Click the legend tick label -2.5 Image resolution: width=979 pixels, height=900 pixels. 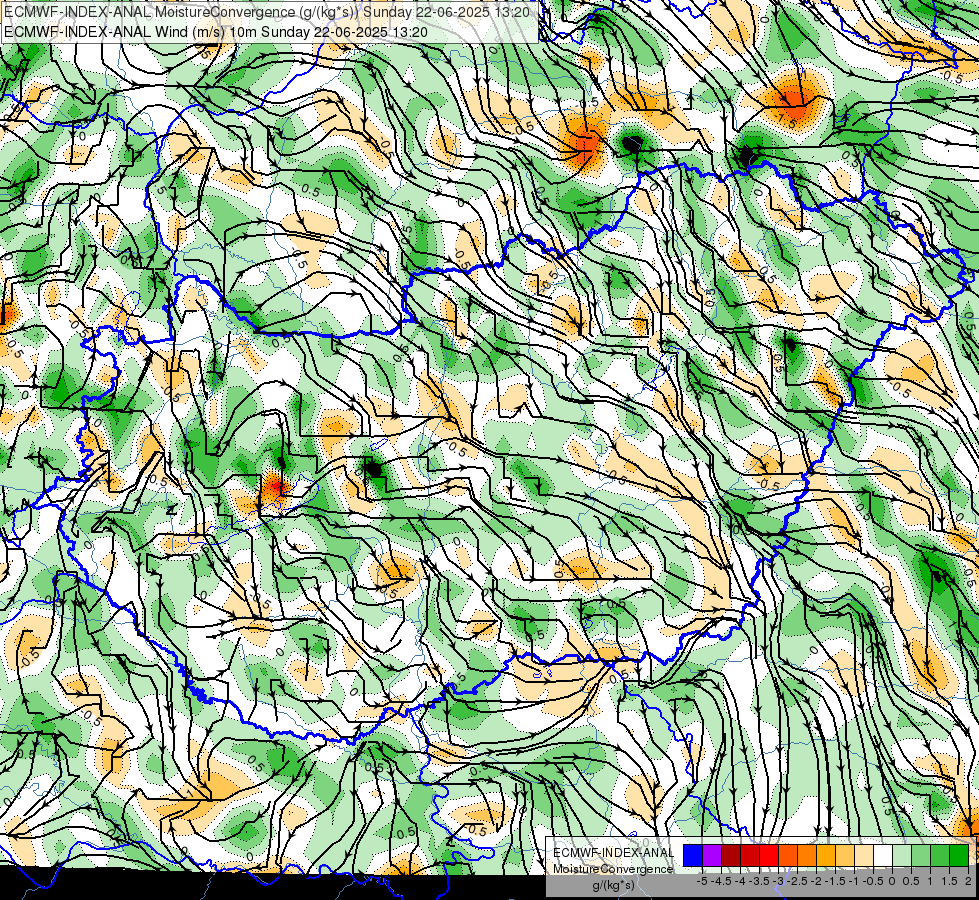tap(798, 881)
